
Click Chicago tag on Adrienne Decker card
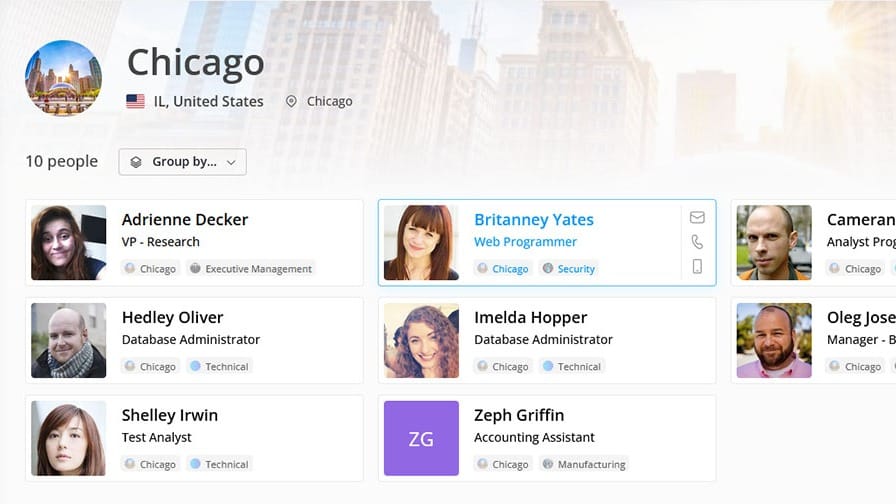pyautogui.click(x=151, y=269)
